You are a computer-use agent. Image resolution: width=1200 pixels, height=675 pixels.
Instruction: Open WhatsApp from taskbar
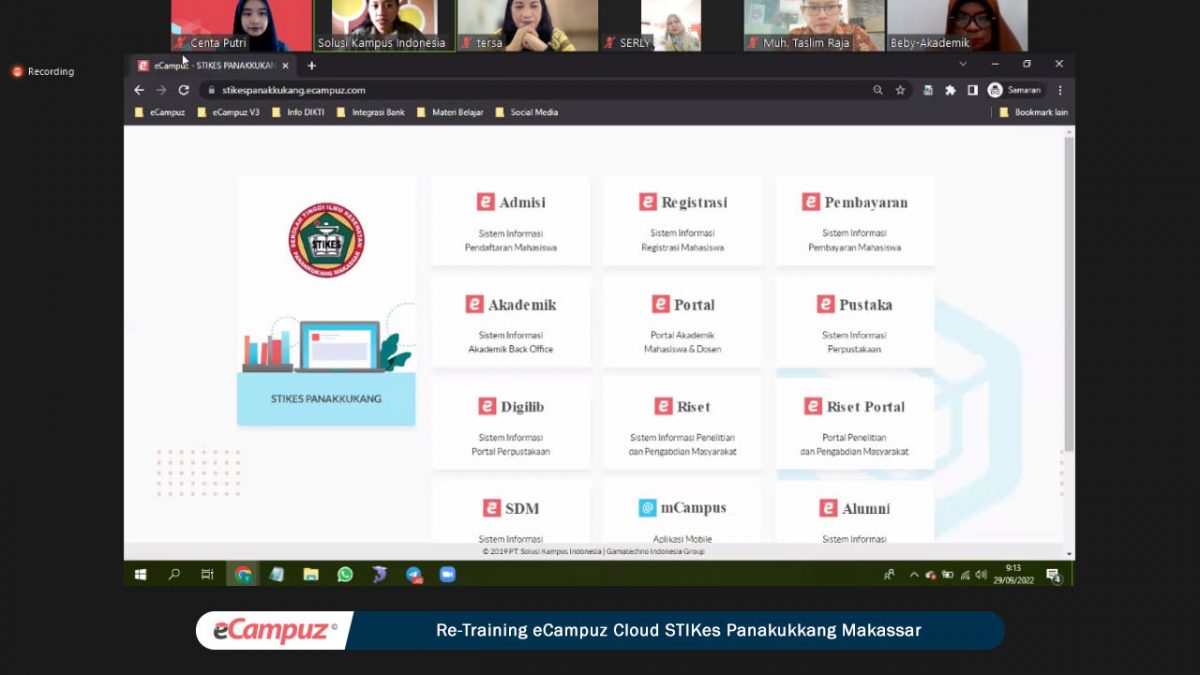345,574
